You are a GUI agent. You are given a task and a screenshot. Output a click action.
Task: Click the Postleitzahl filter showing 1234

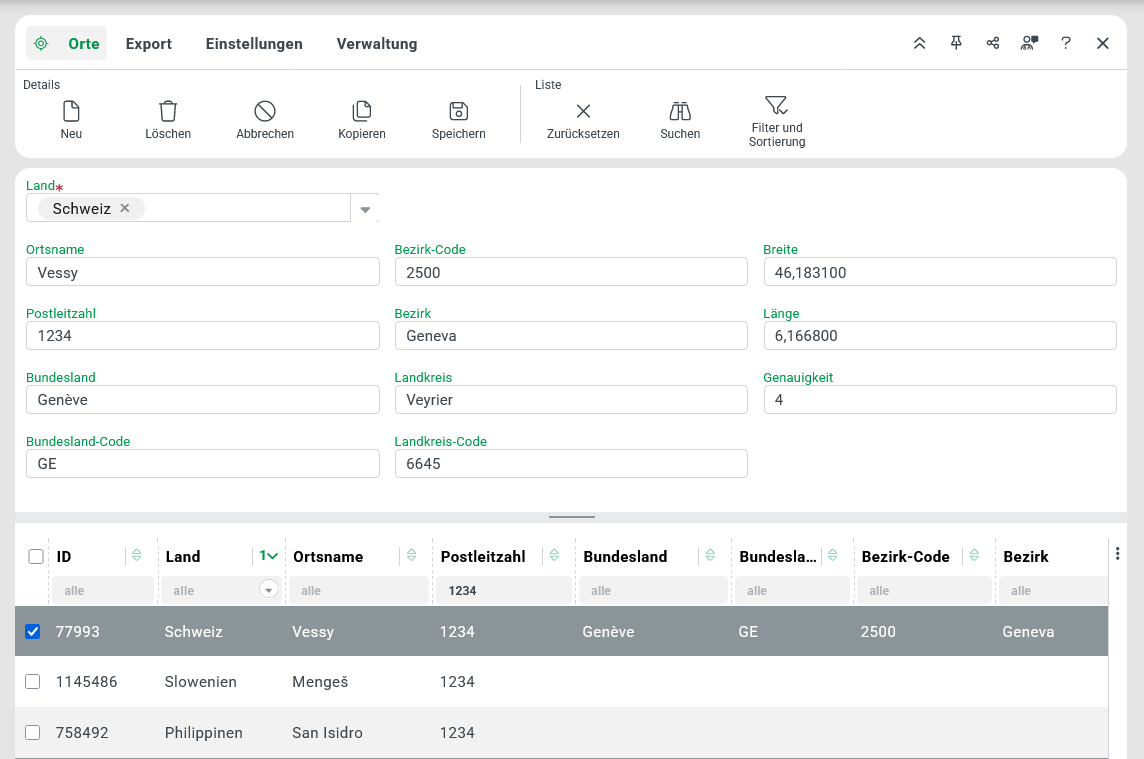pyautogui.click(x=503, y=590)
